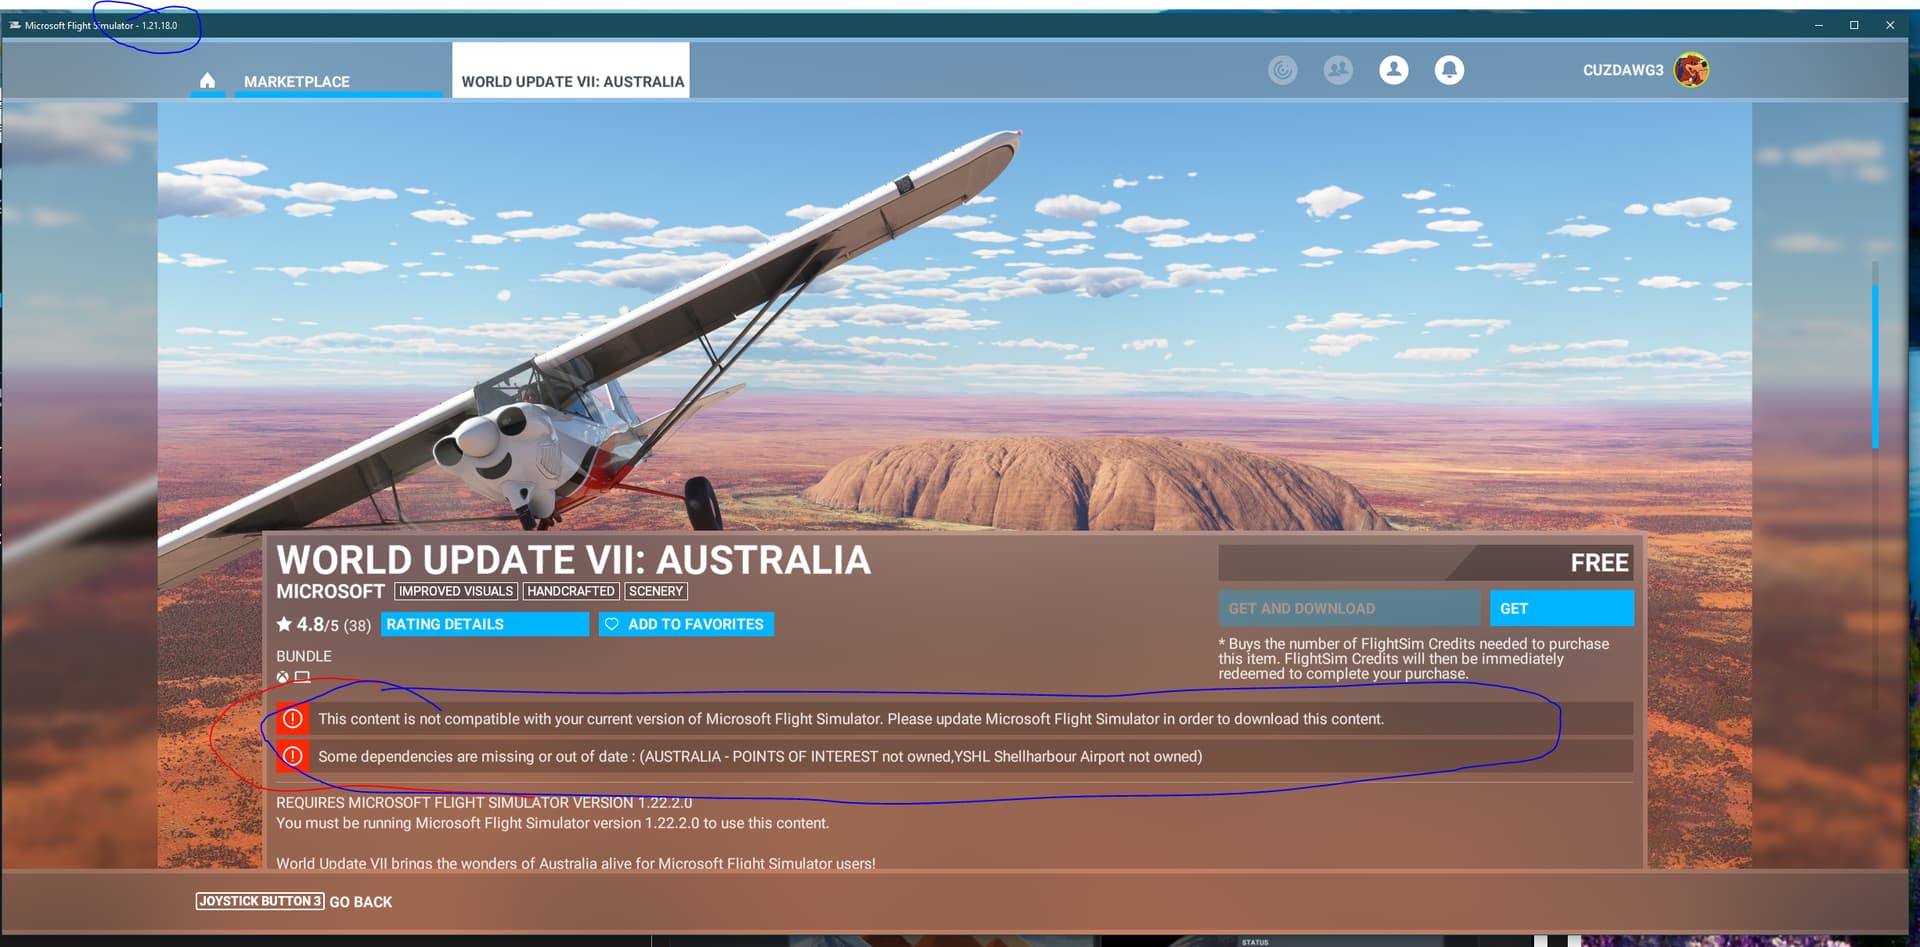Click the red warning icon for incompatible content
This screenshot has width=1920, height=947.
click(292, 719)
